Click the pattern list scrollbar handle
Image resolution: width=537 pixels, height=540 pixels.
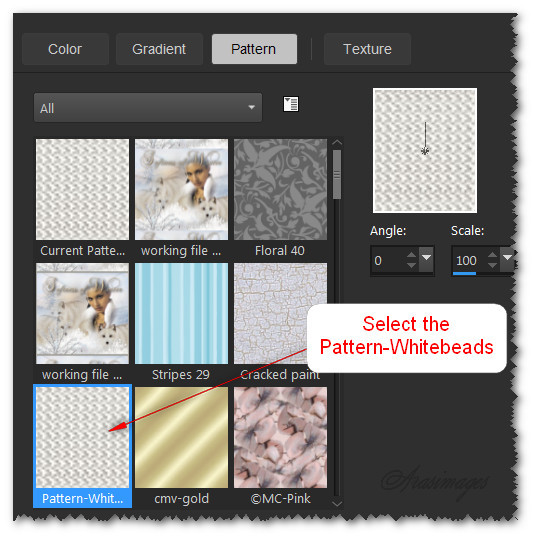(x=337, y=174)
